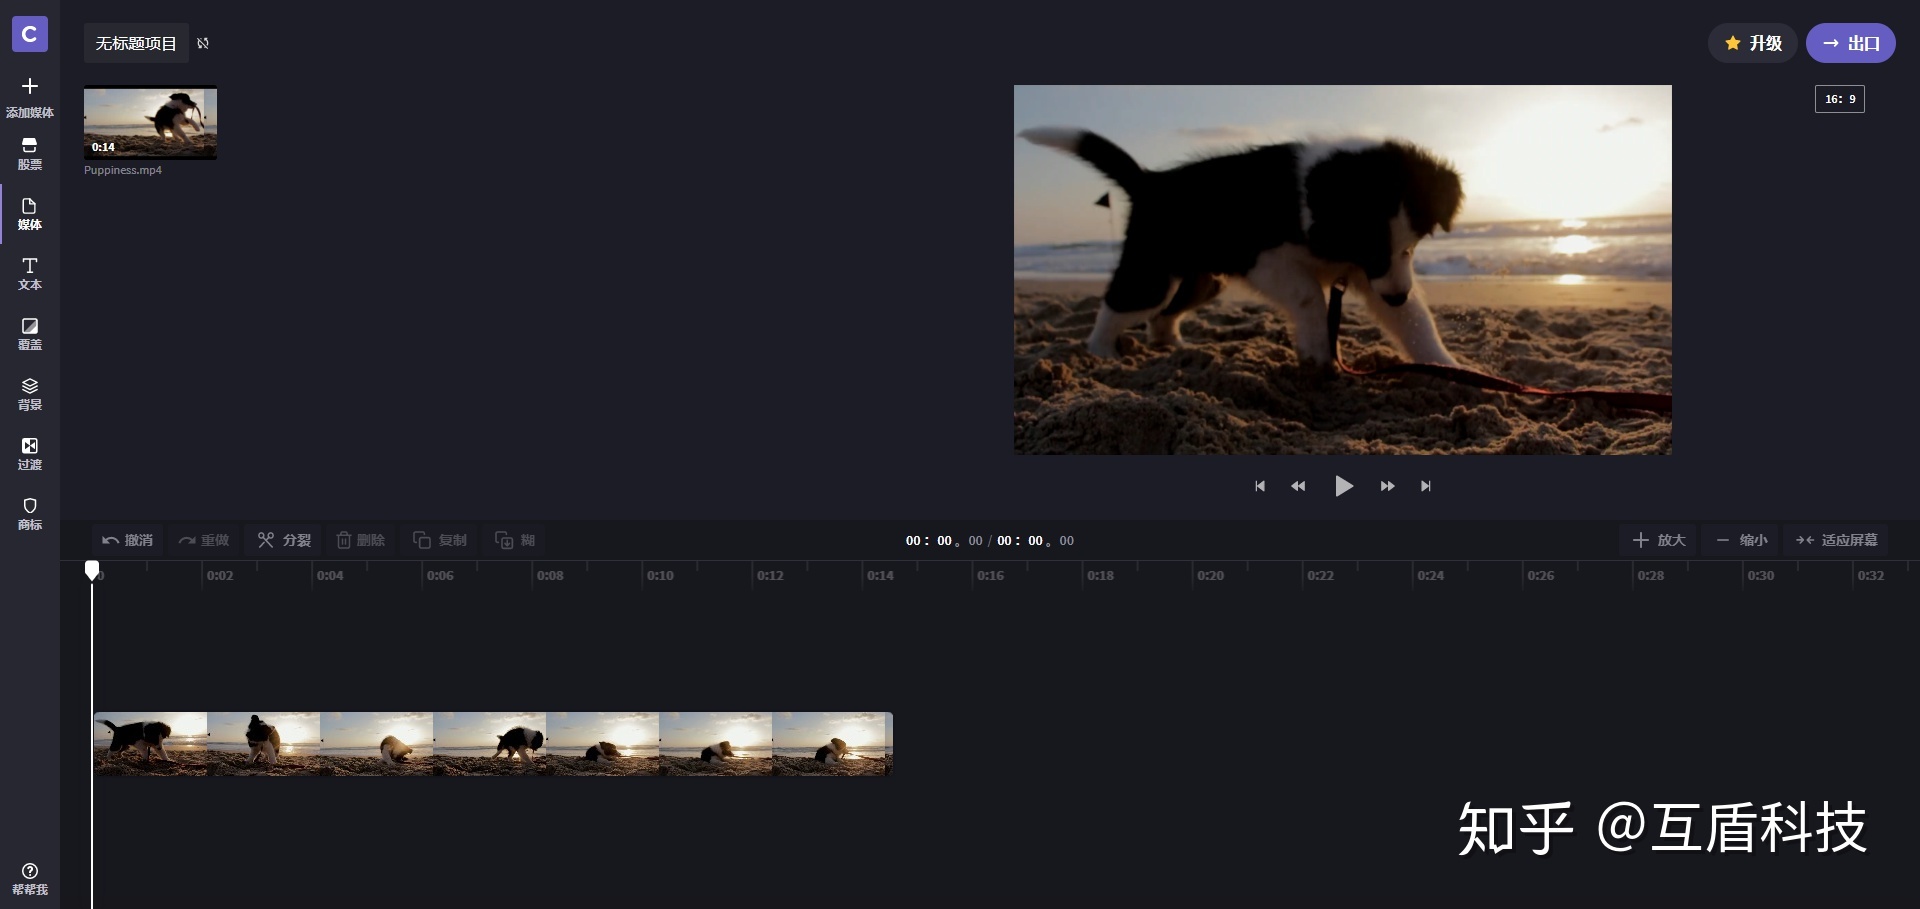This screenshot has width=1920, height=909.
Task: Switch to the 媒体 media tab
Action: (x=30, y=213)
